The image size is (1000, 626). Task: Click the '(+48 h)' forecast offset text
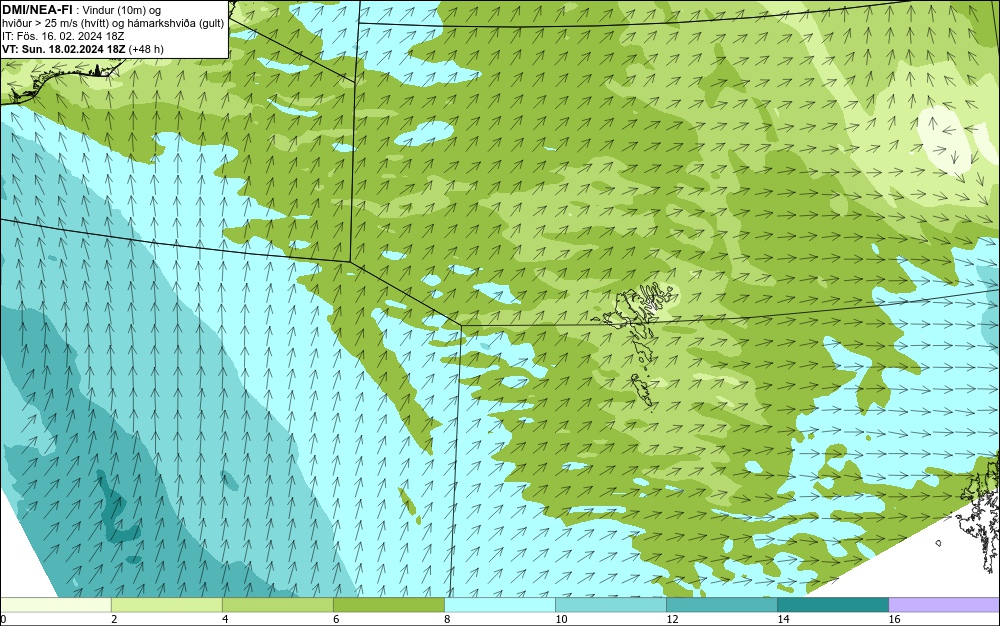[x=146, y=49]
